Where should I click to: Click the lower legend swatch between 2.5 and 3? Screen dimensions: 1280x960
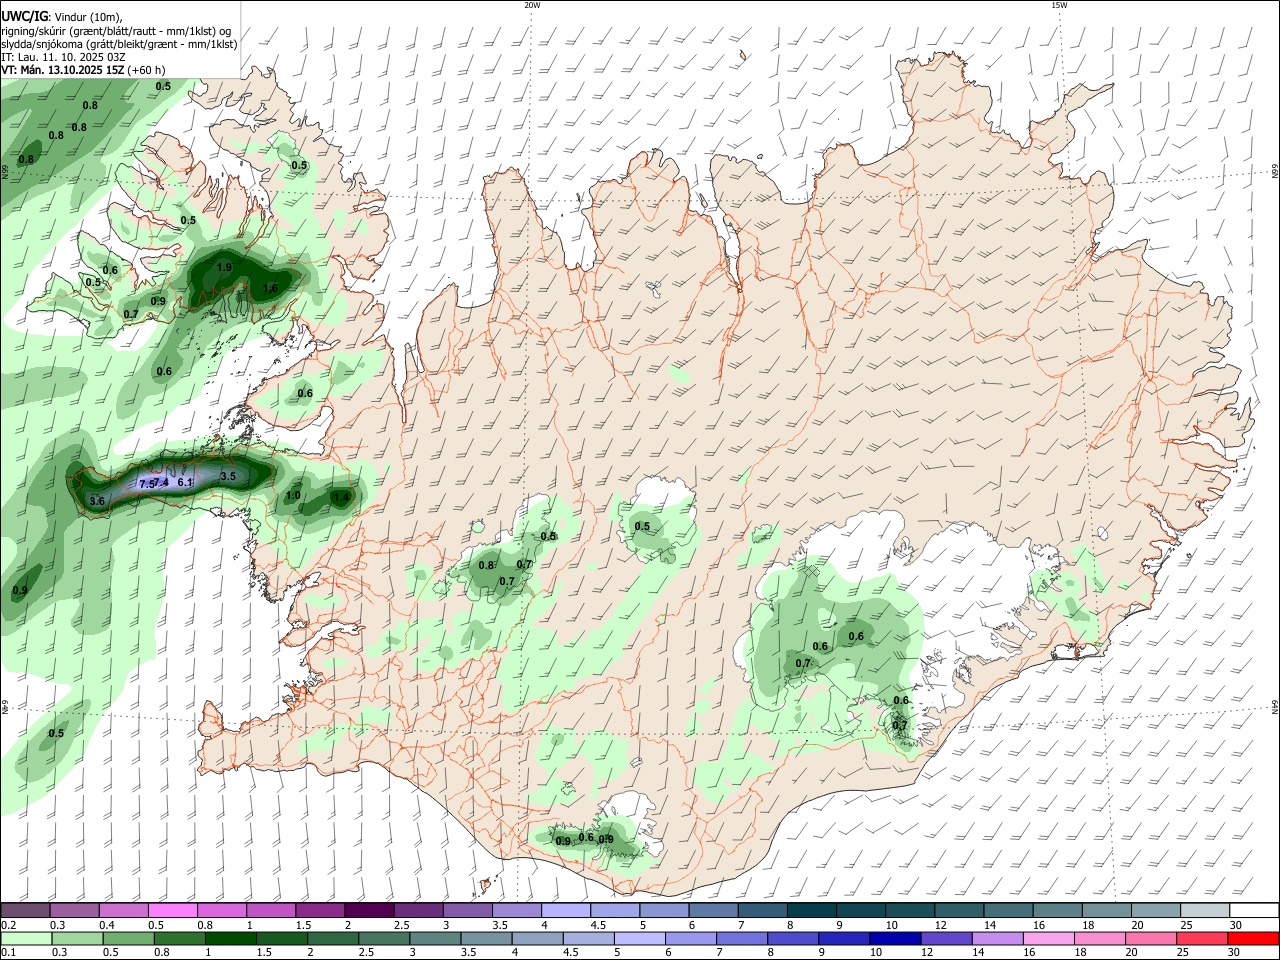tap(384, 938)
